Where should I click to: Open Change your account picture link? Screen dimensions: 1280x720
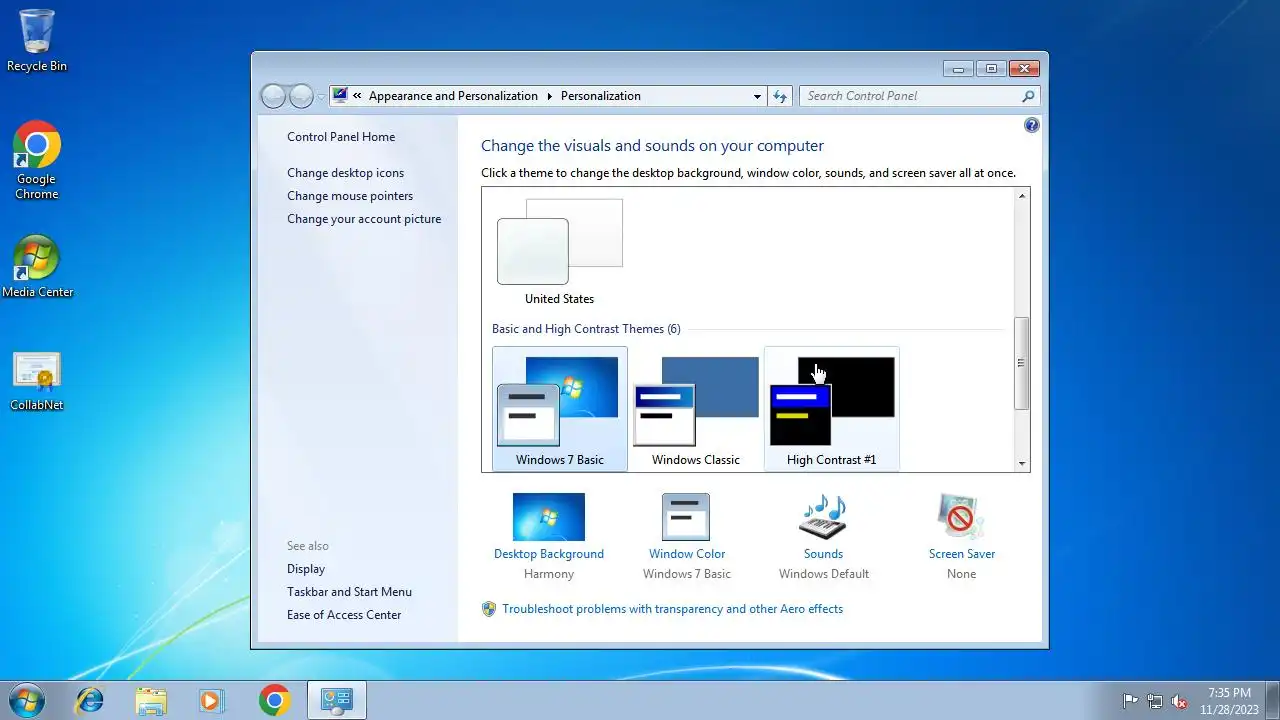[x=364, y=219]
